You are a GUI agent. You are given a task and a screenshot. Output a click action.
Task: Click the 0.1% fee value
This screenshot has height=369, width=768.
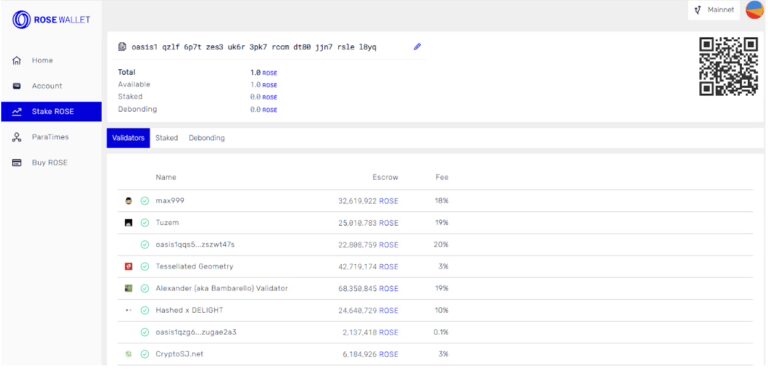(x=441, y=332)
